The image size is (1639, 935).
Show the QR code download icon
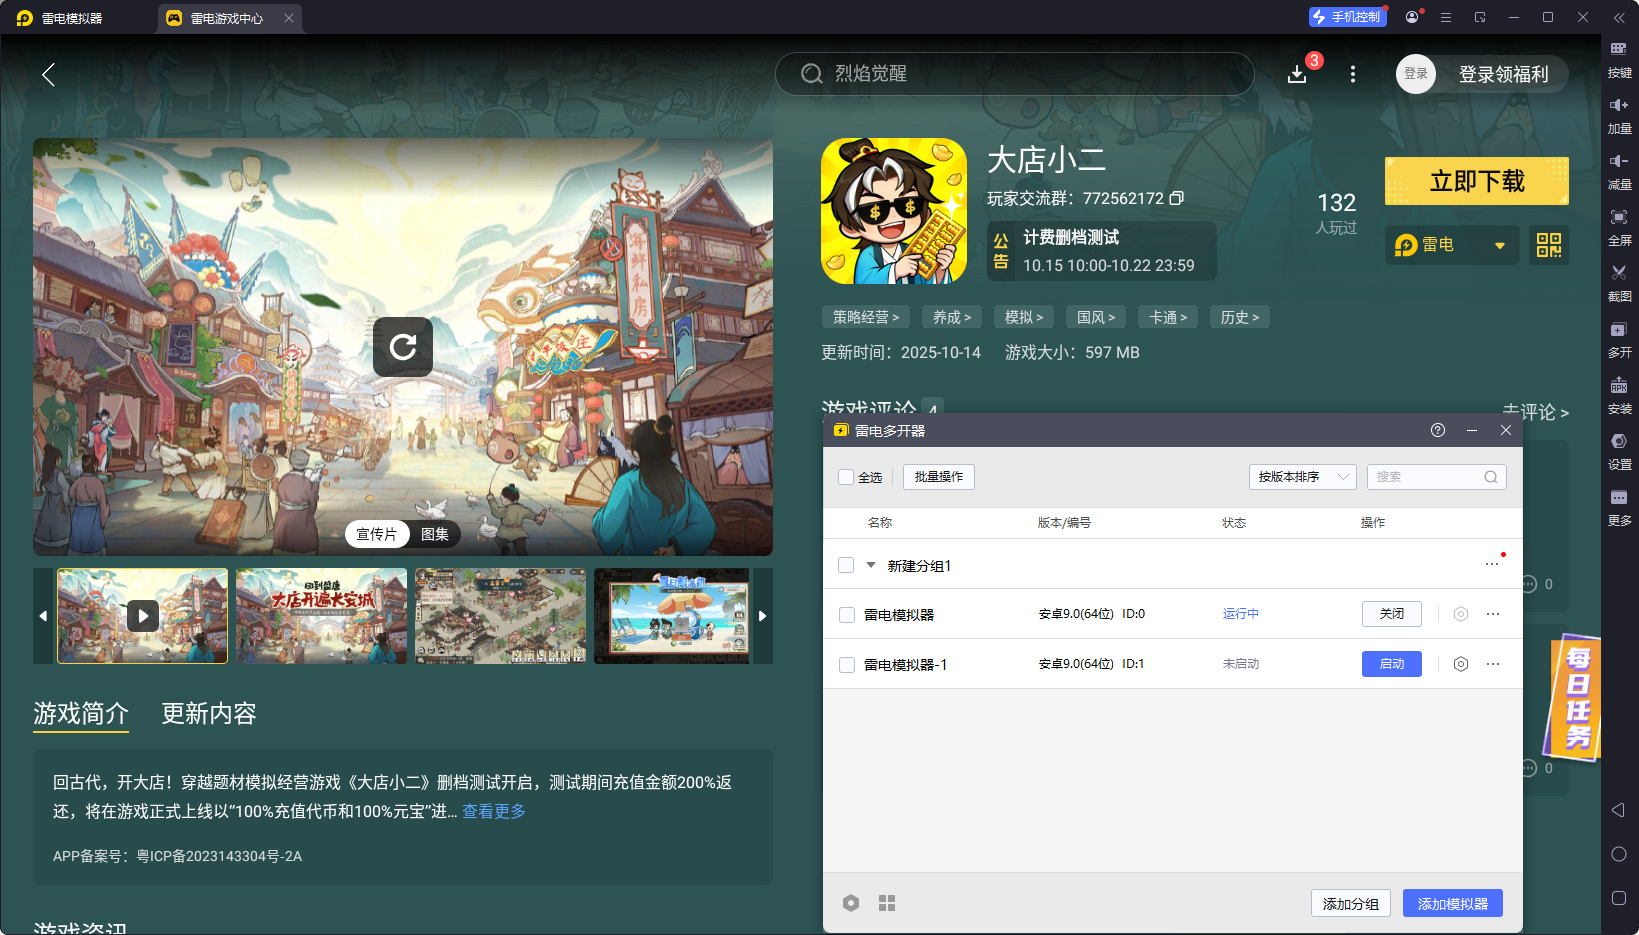point(1549,245)
